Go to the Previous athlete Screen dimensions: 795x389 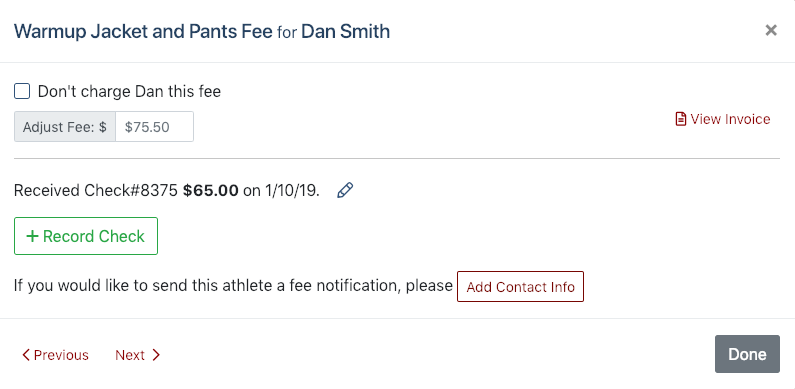pyautogui.click(x=55, y=355)
